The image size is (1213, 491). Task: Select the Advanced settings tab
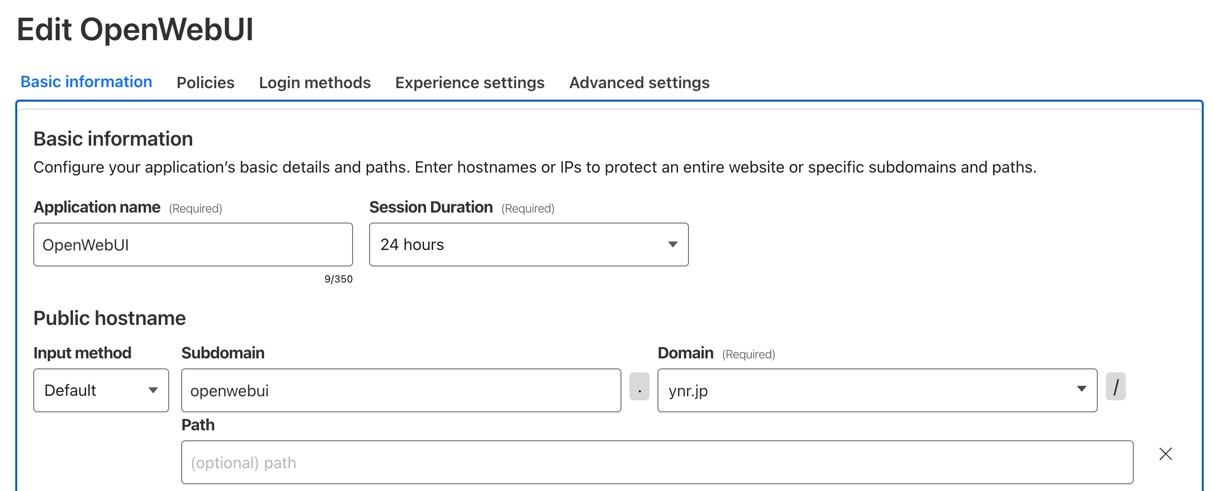click(639, 83)
